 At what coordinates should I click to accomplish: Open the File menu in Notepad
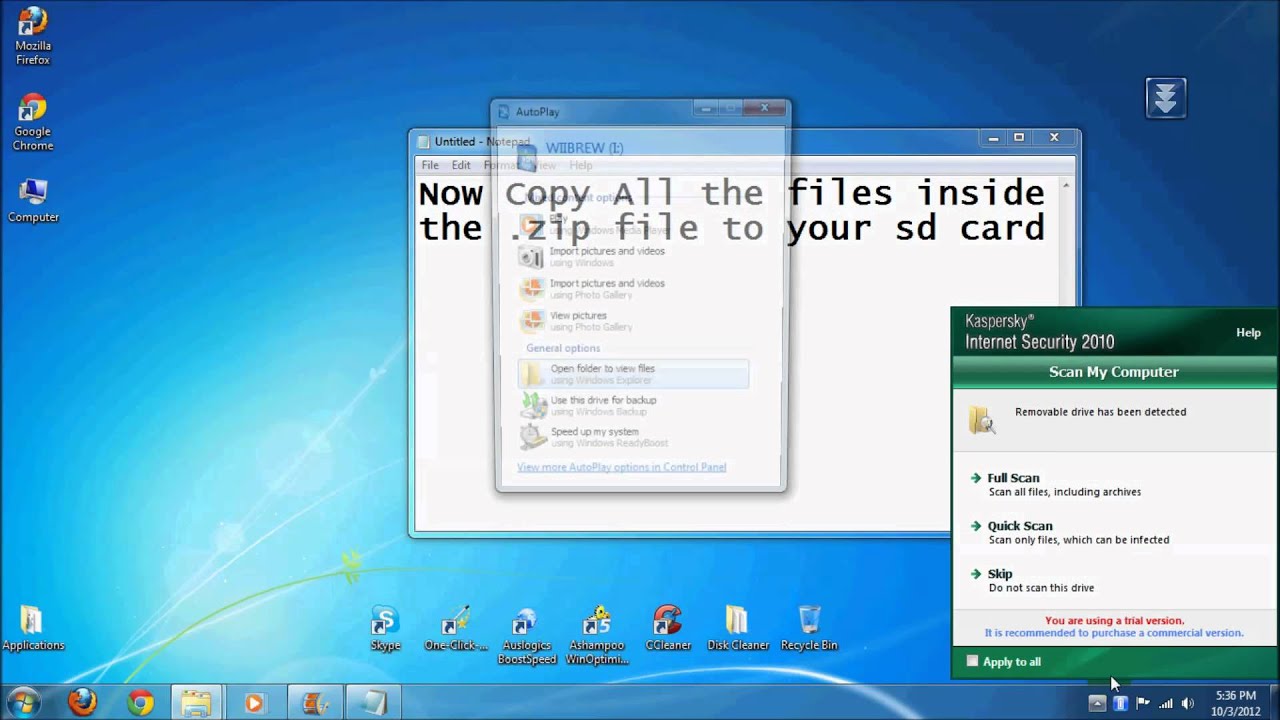coord(430,165)
